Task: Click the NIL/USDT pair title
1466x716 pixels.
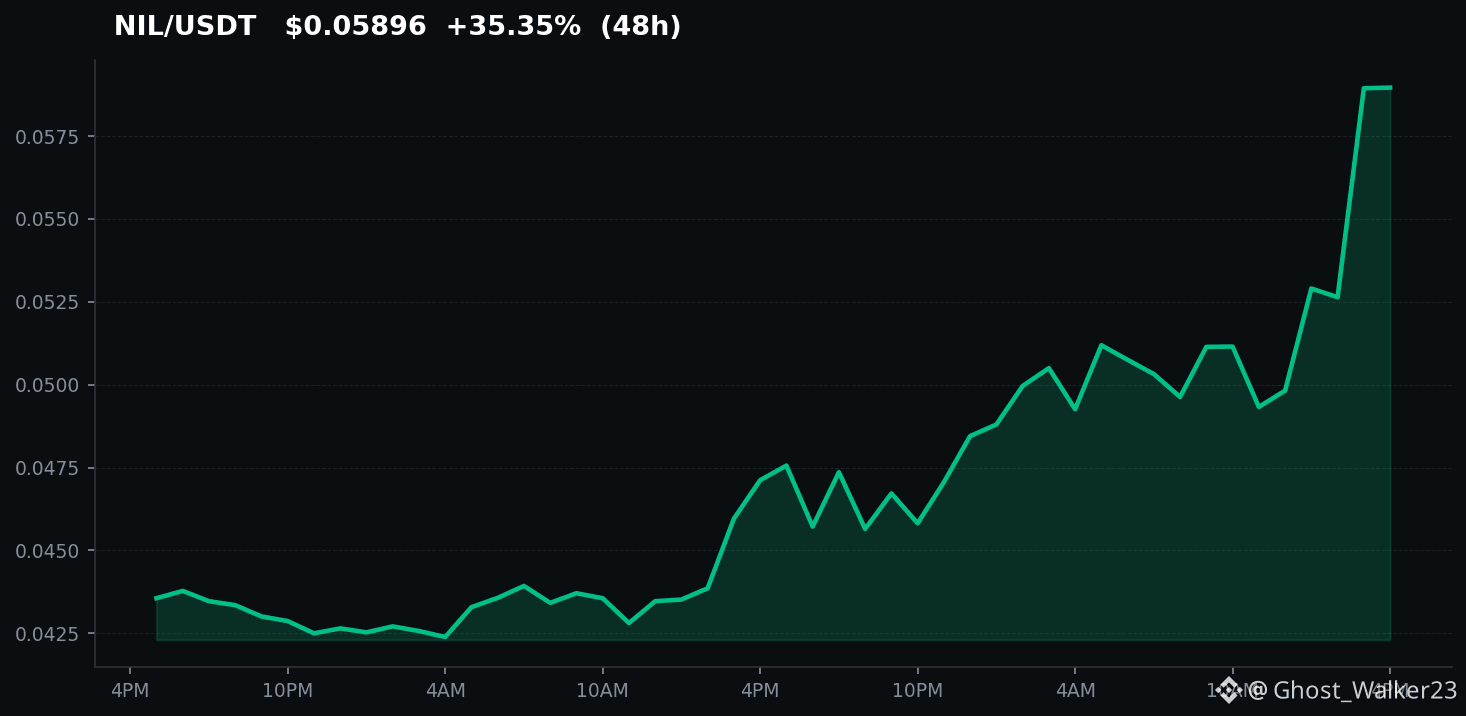Action: pos(185,27)
